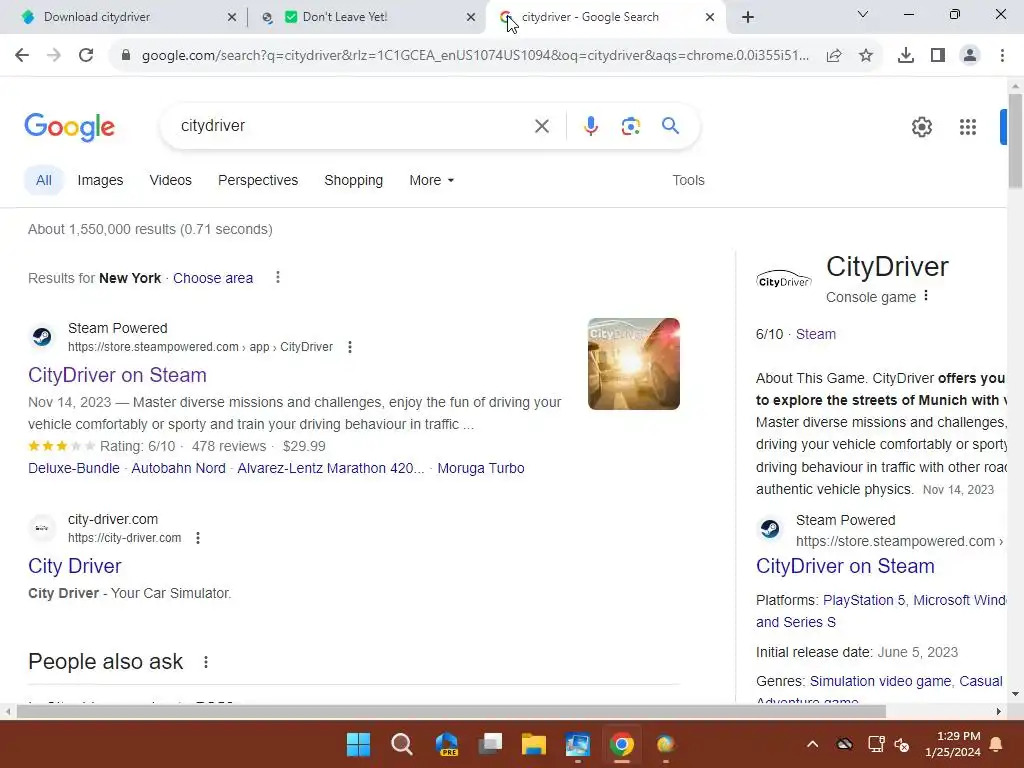
Task: Click PlayStation 5 platform link
Action: [863, 600]
